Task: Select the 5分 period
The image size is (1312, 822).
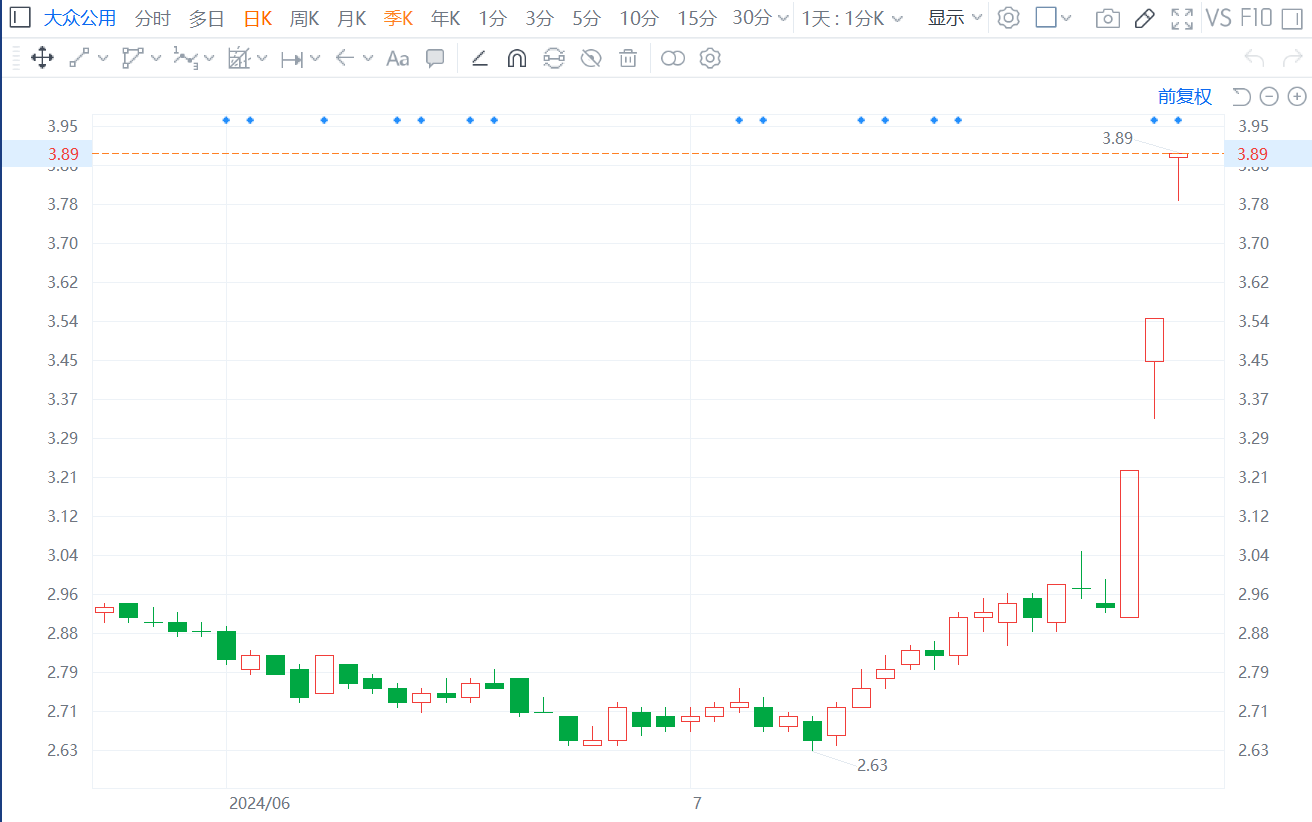Action: 587,18
